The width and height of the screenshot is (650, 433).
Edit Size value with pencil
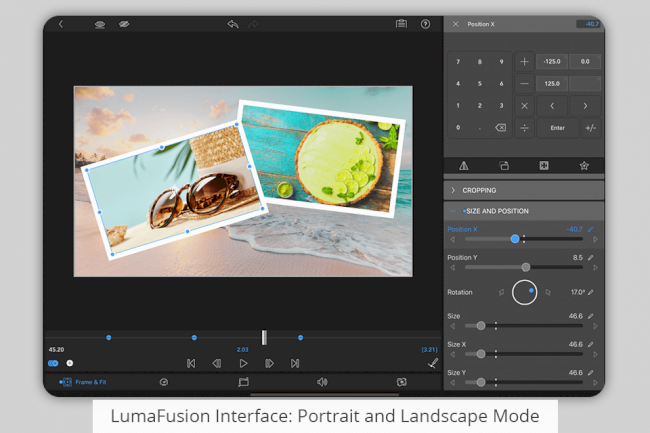(x=591, y=316)
